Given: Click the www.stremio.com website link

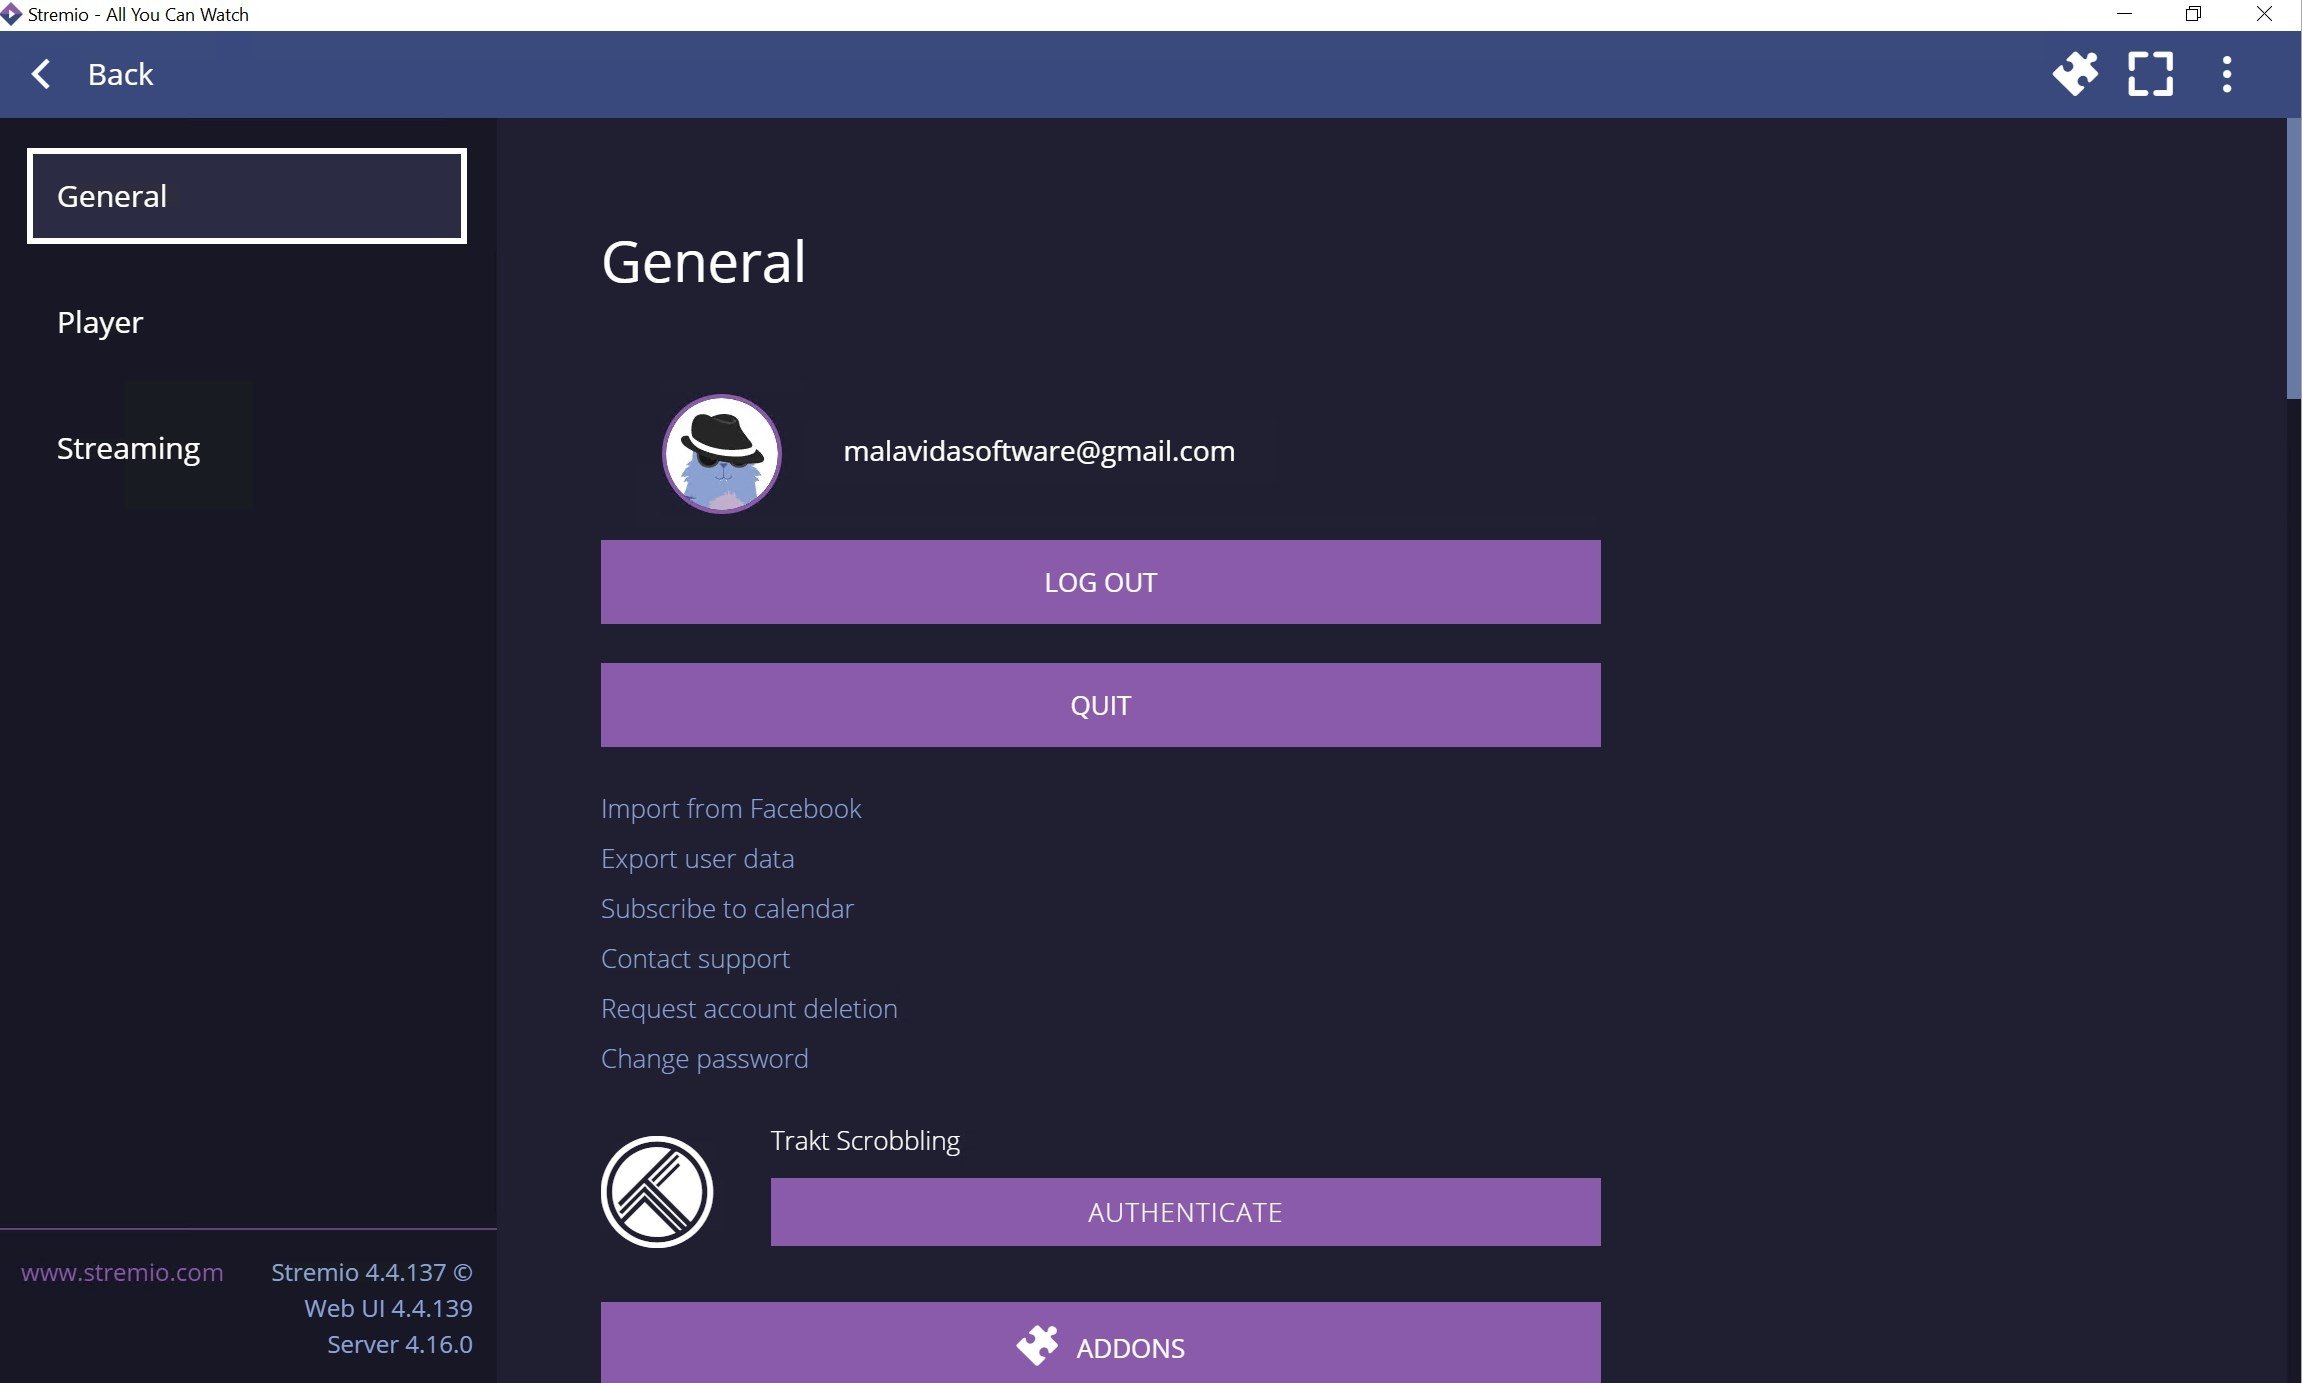Looking at the screenshot, I should point(120,1273).
